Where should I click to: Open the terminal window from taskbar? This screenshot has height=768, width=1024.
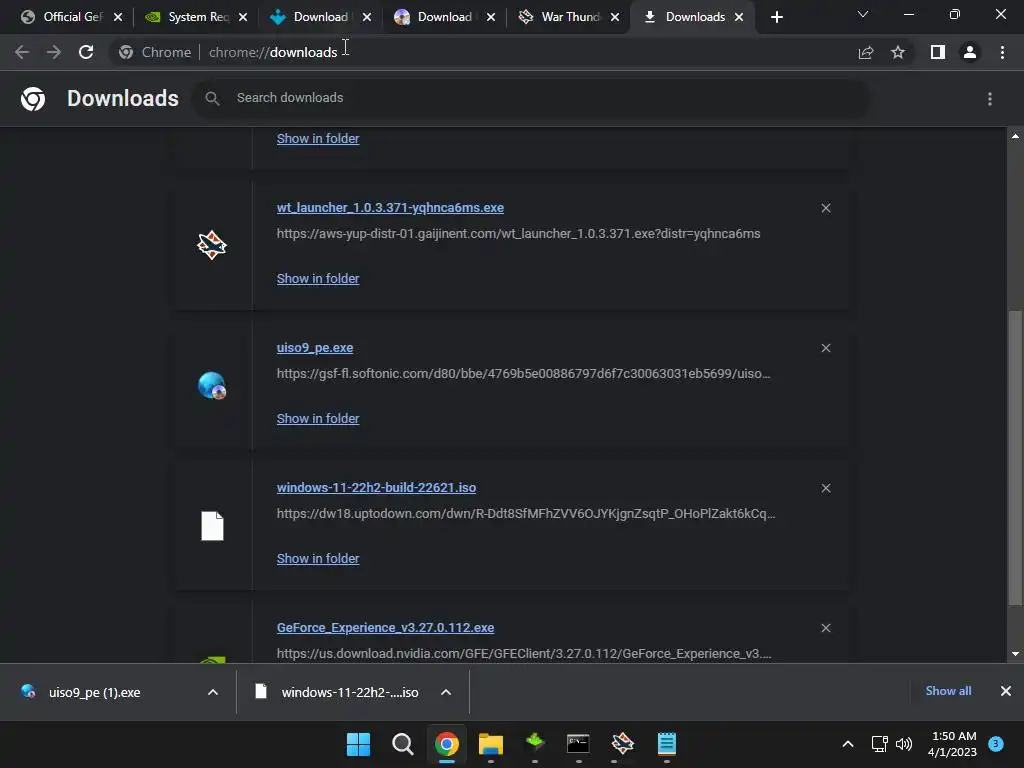click(578, 744)
